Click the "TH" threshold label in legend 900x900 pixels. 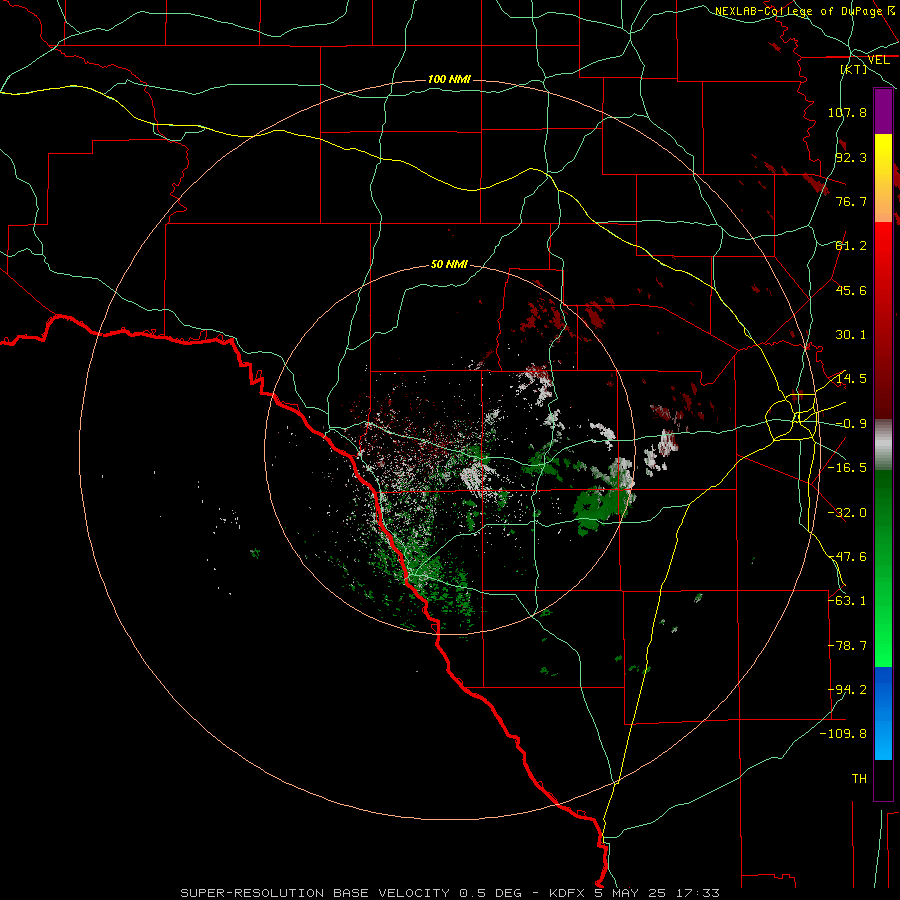pyautogui.click(x=859, y=779)
